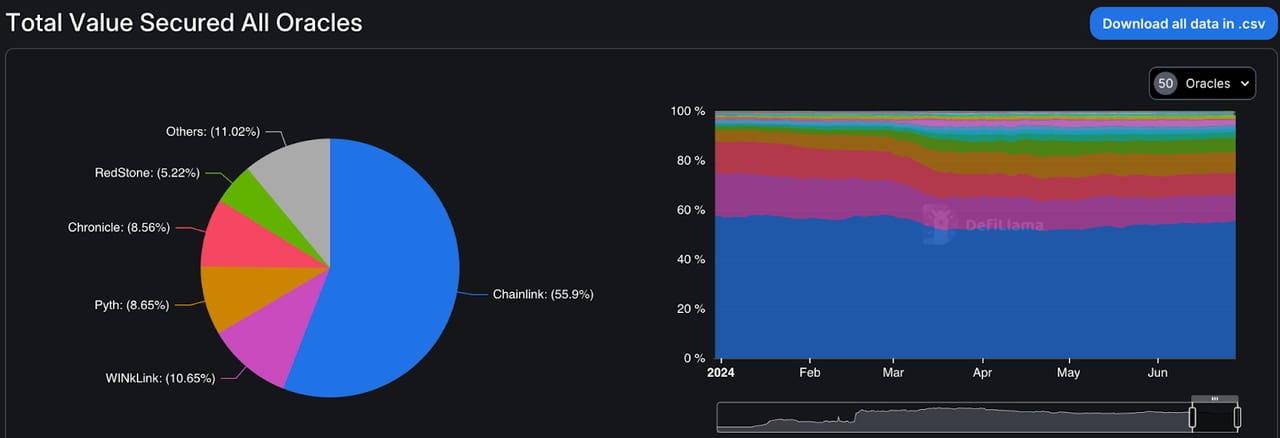Image resolution: width=1280 pixels, height=438 pixels.
Task: Click the '40 %' y-axis label
Action: point(692,259)
